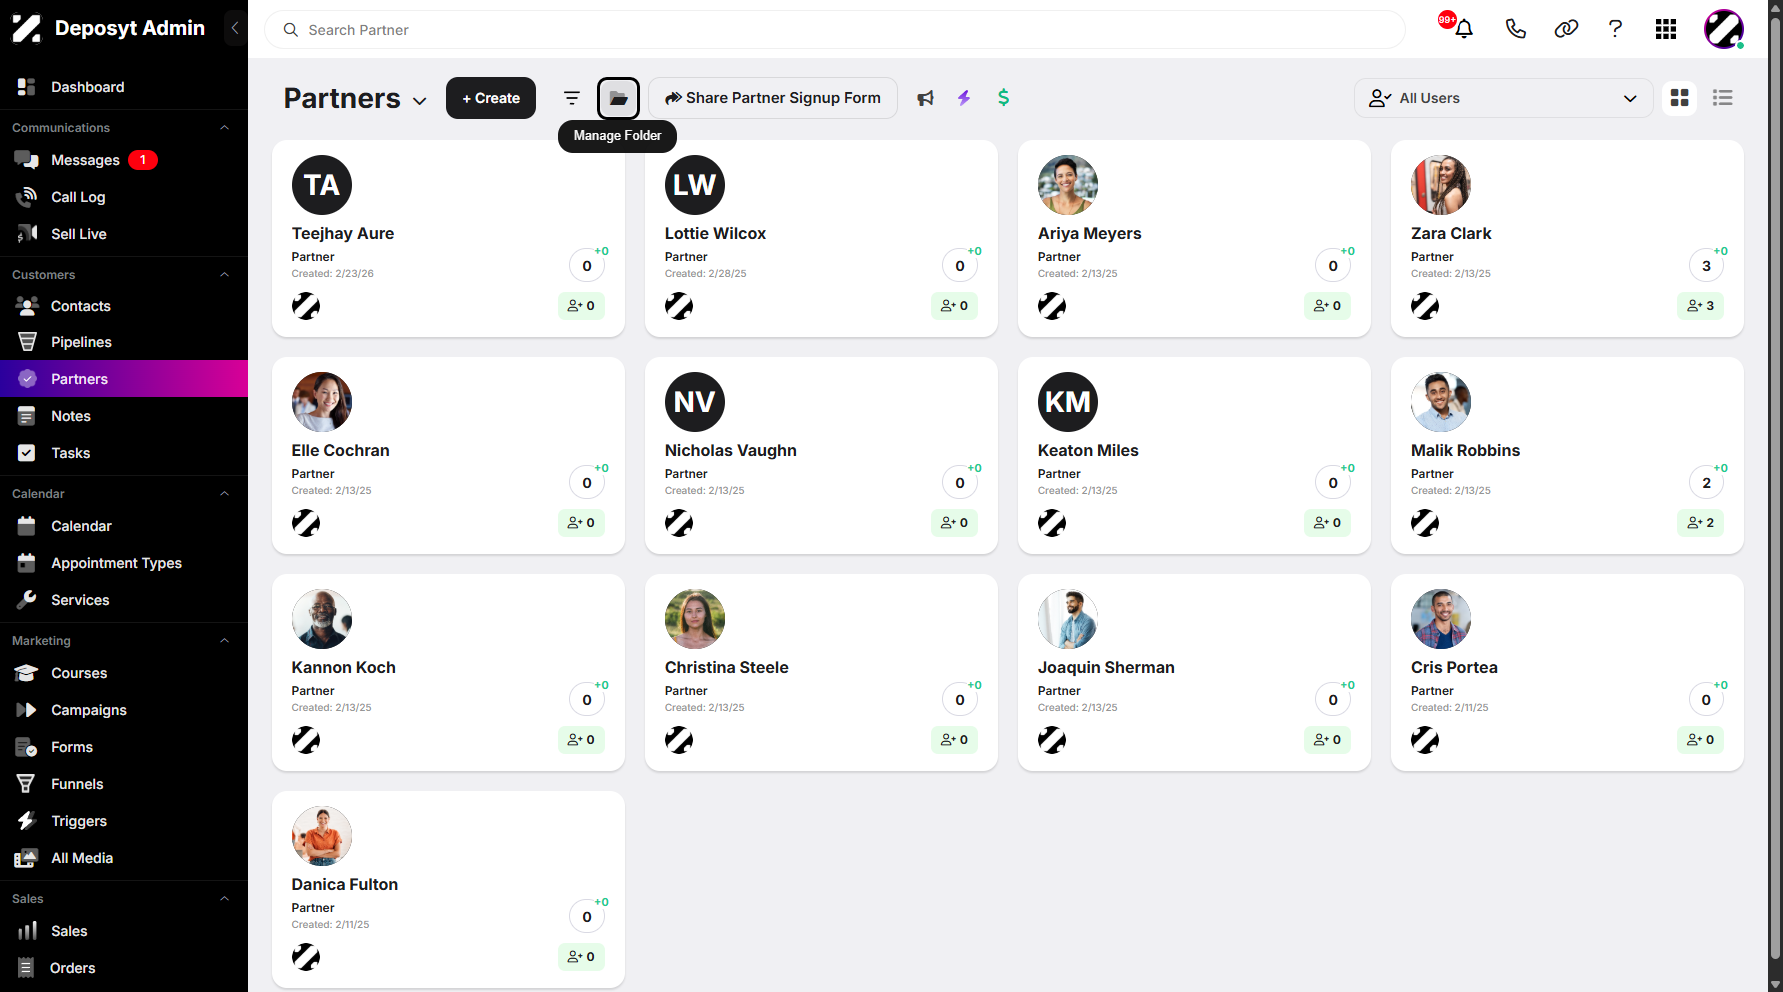Open Nicholas Vaughn partner card name

[x=731, y=450]
